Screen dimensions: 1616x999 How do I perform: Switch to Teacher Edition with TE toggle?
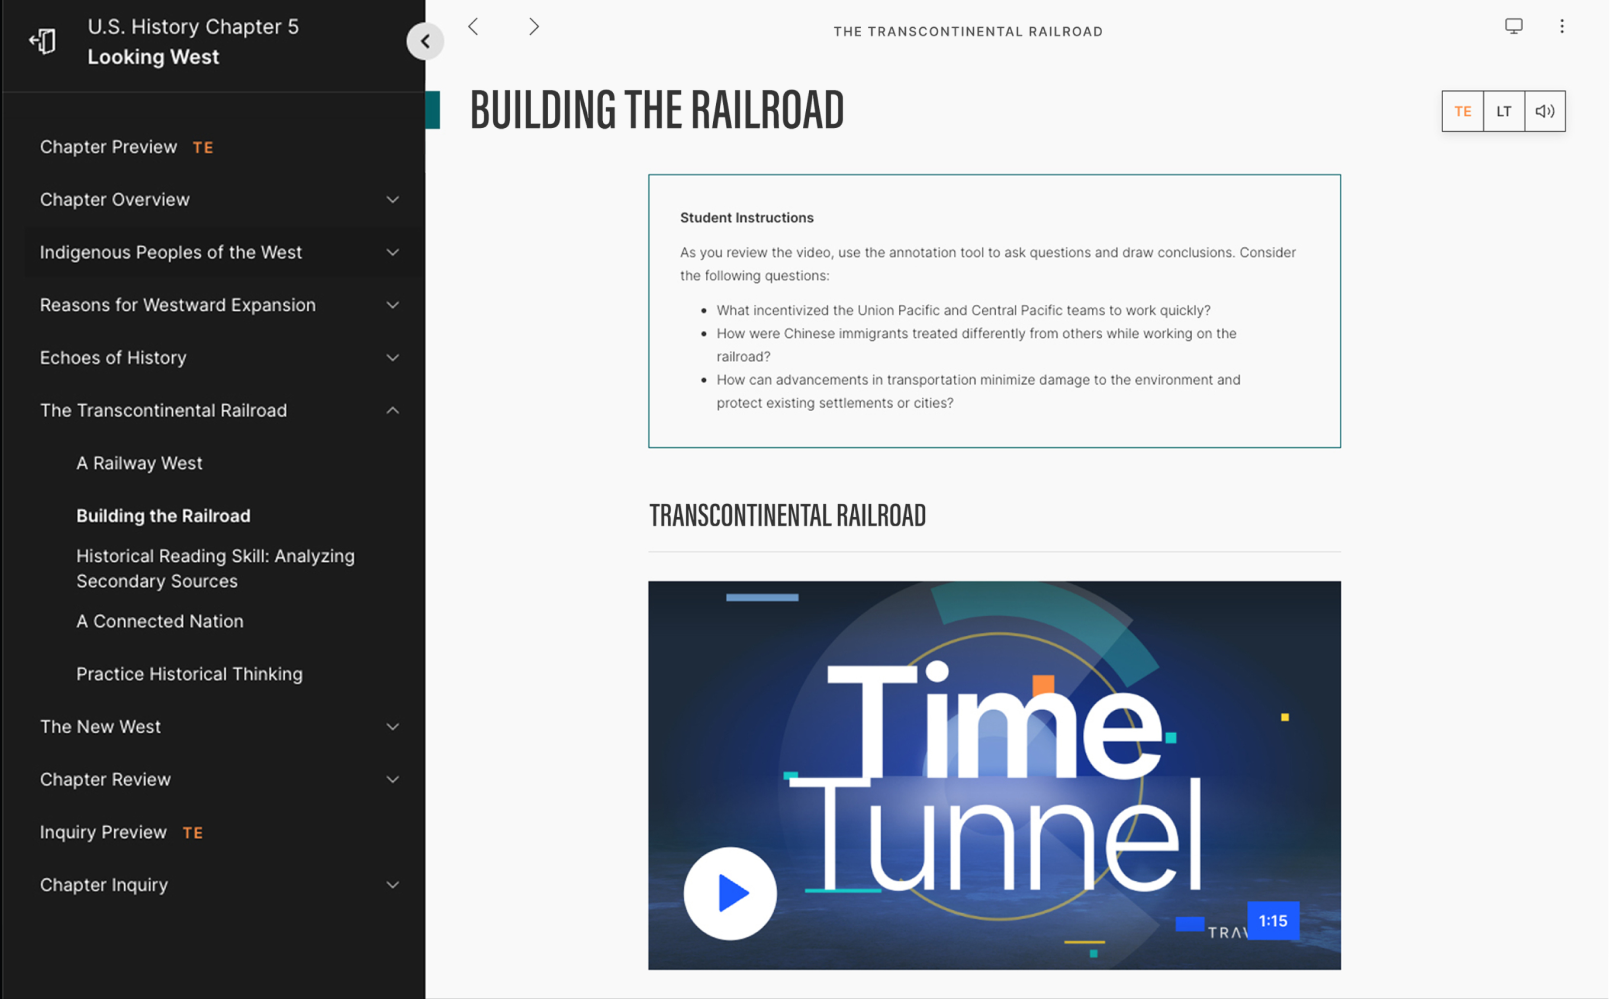pos(1462,111)
